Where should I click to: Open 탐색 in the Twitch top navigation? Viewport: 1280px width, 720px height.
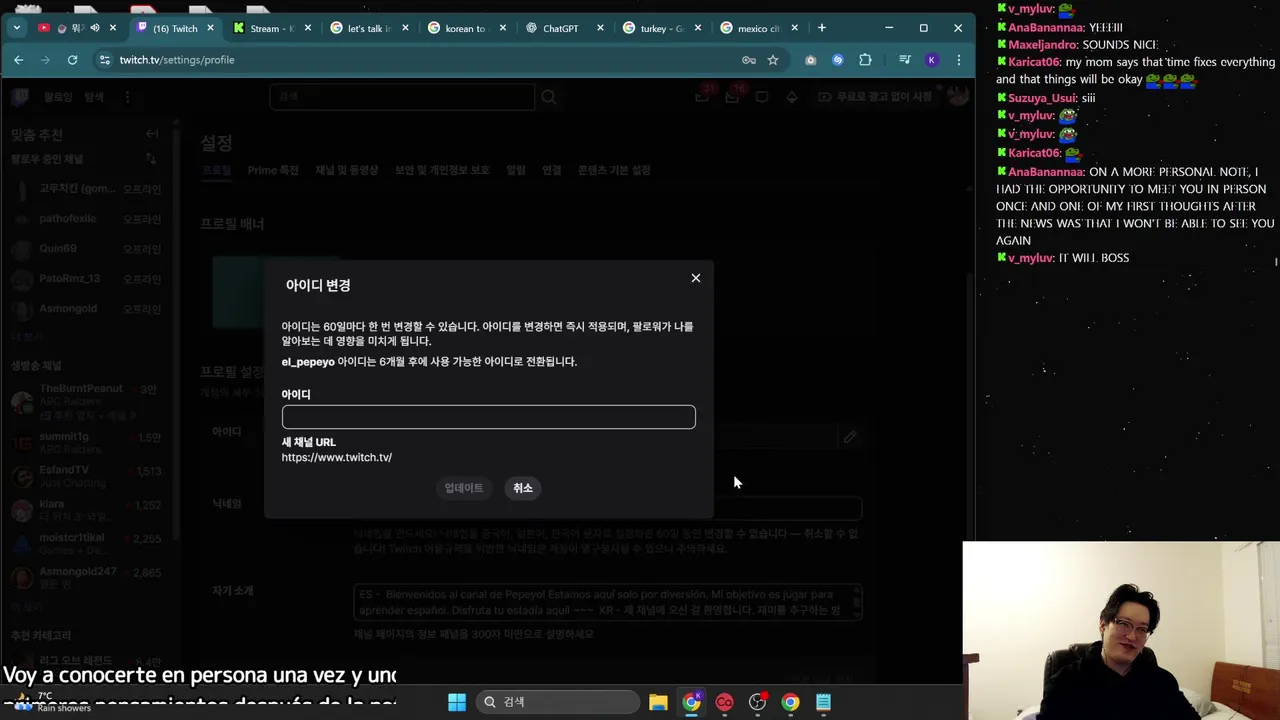(x=94, y=97)
